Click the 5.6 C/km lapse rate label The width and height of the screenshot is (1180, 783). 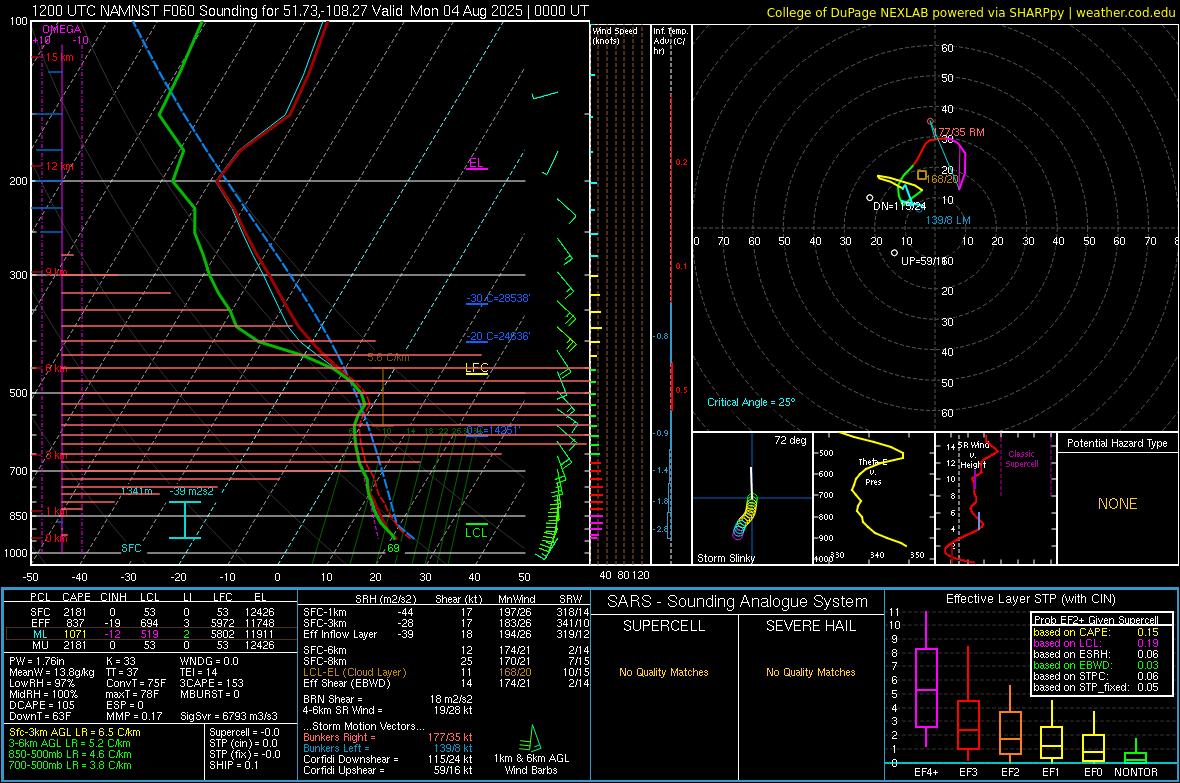(388, 358)
